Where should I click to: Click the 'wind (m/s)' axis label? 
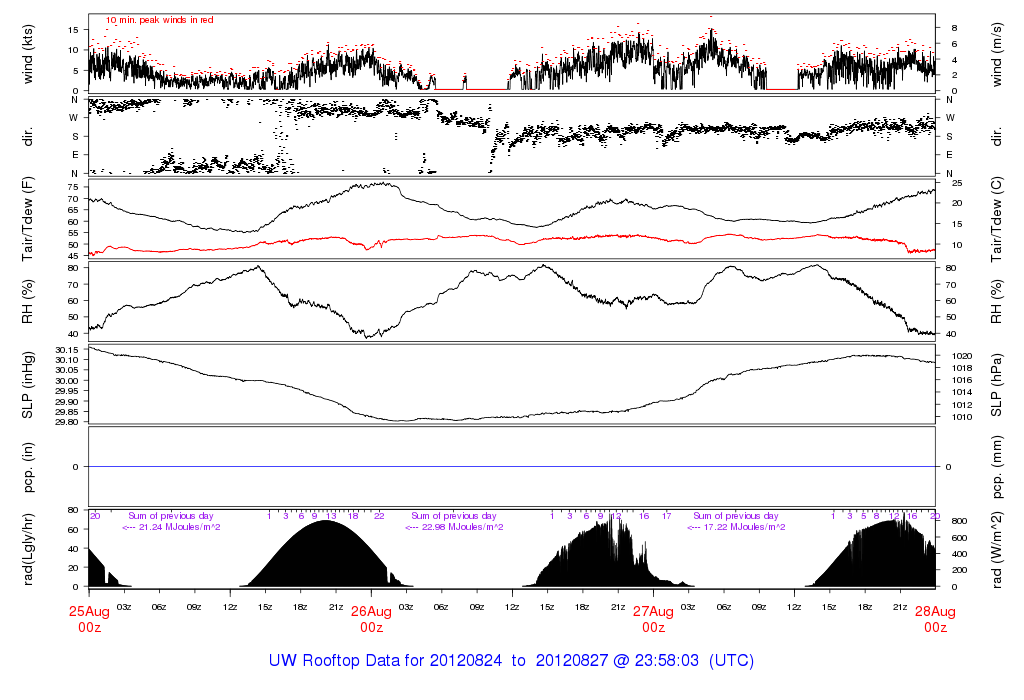pos(996,54)
